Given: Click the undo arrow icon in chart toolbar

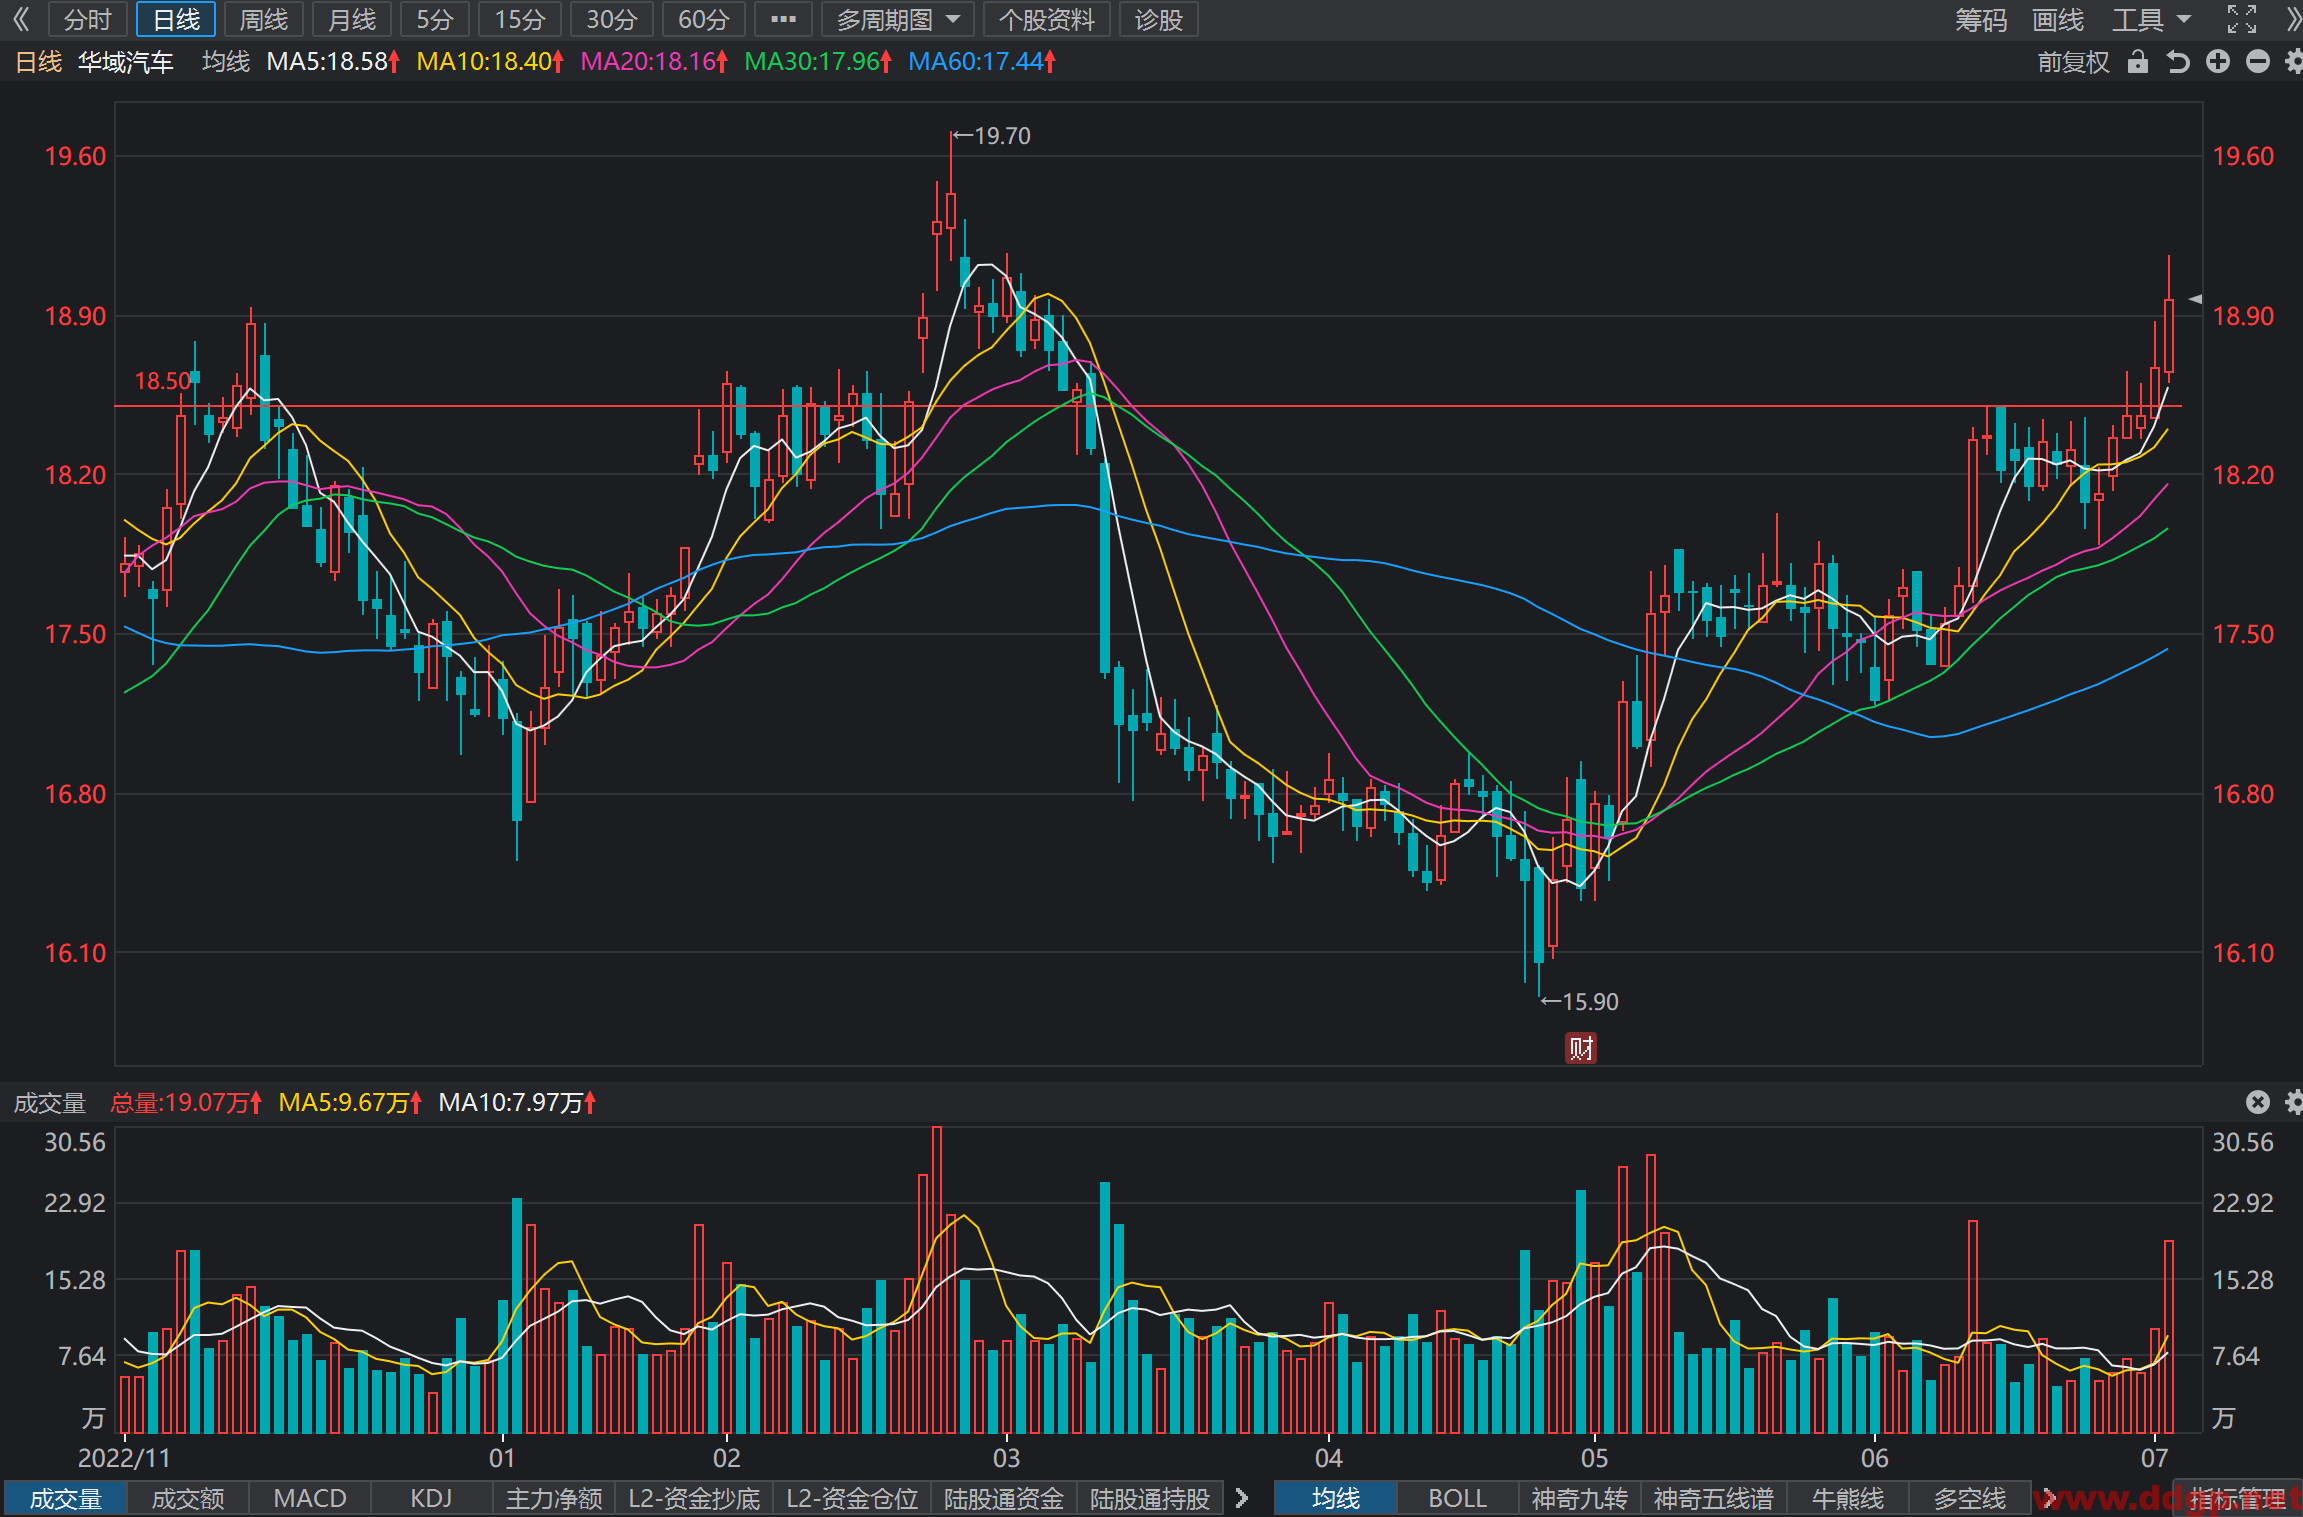Looking at the screenshot, I should [2178, 62].
